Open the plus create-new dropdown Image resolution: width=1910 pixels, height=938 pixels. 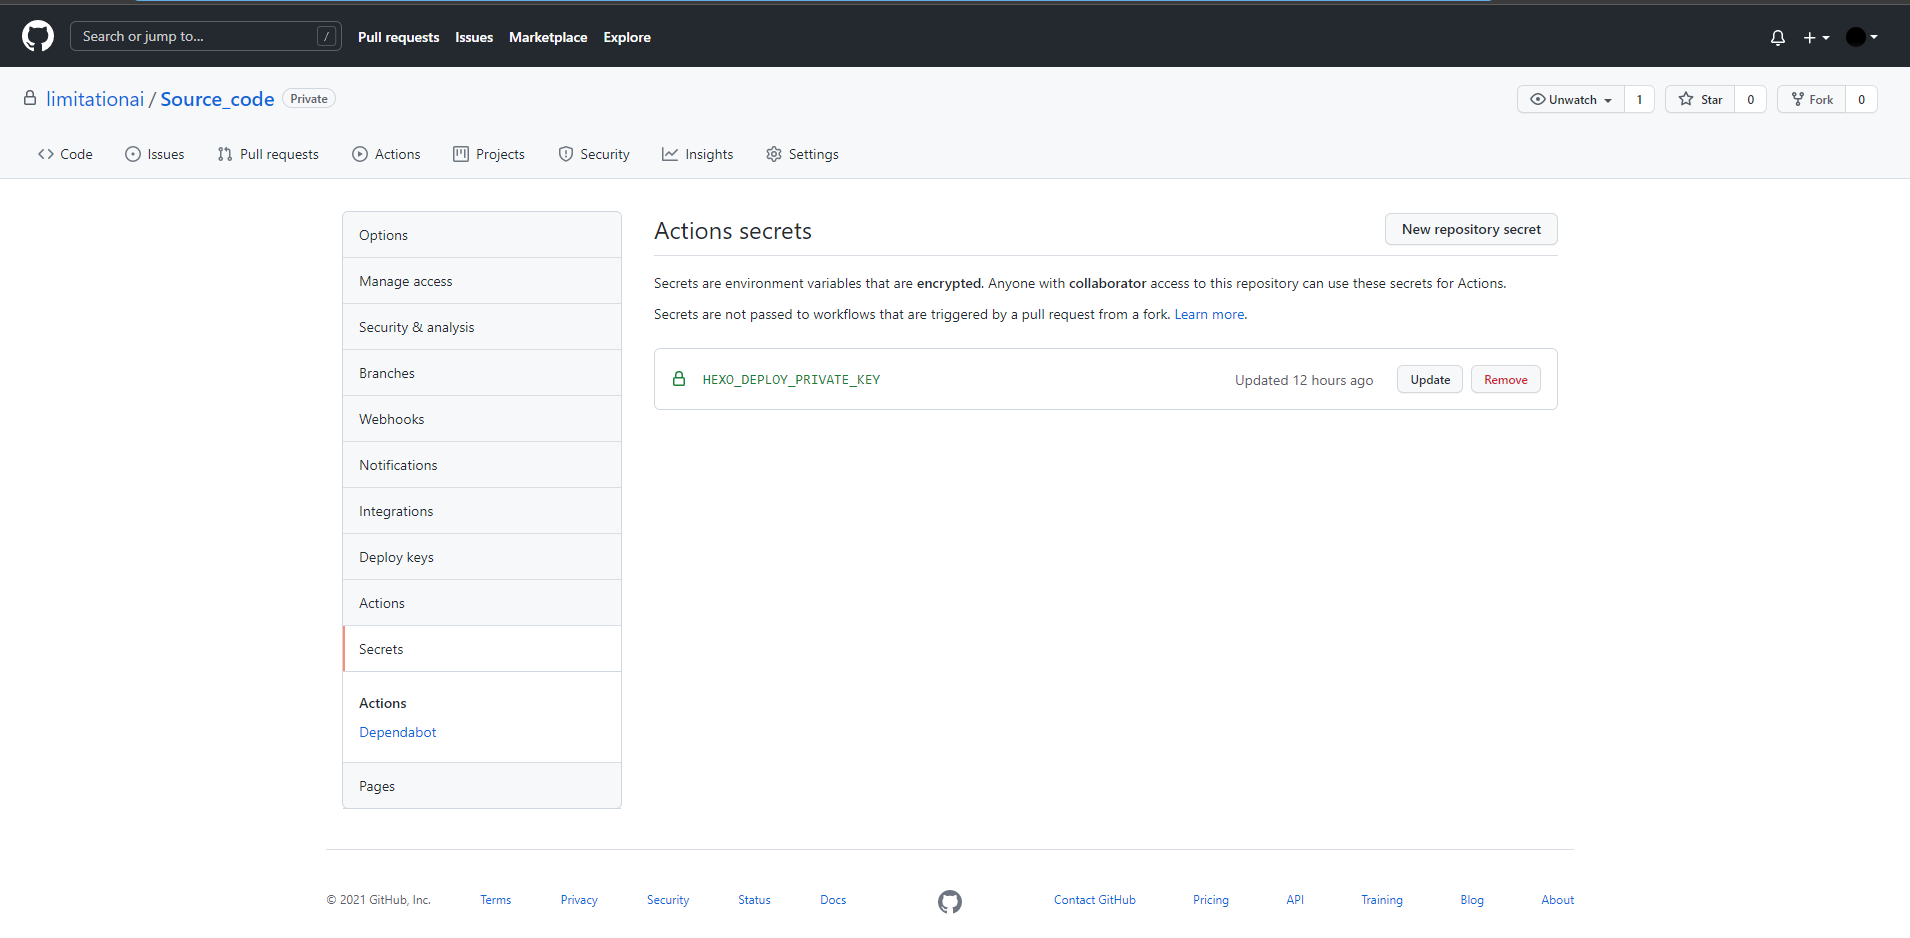(x=1816, y=37)
